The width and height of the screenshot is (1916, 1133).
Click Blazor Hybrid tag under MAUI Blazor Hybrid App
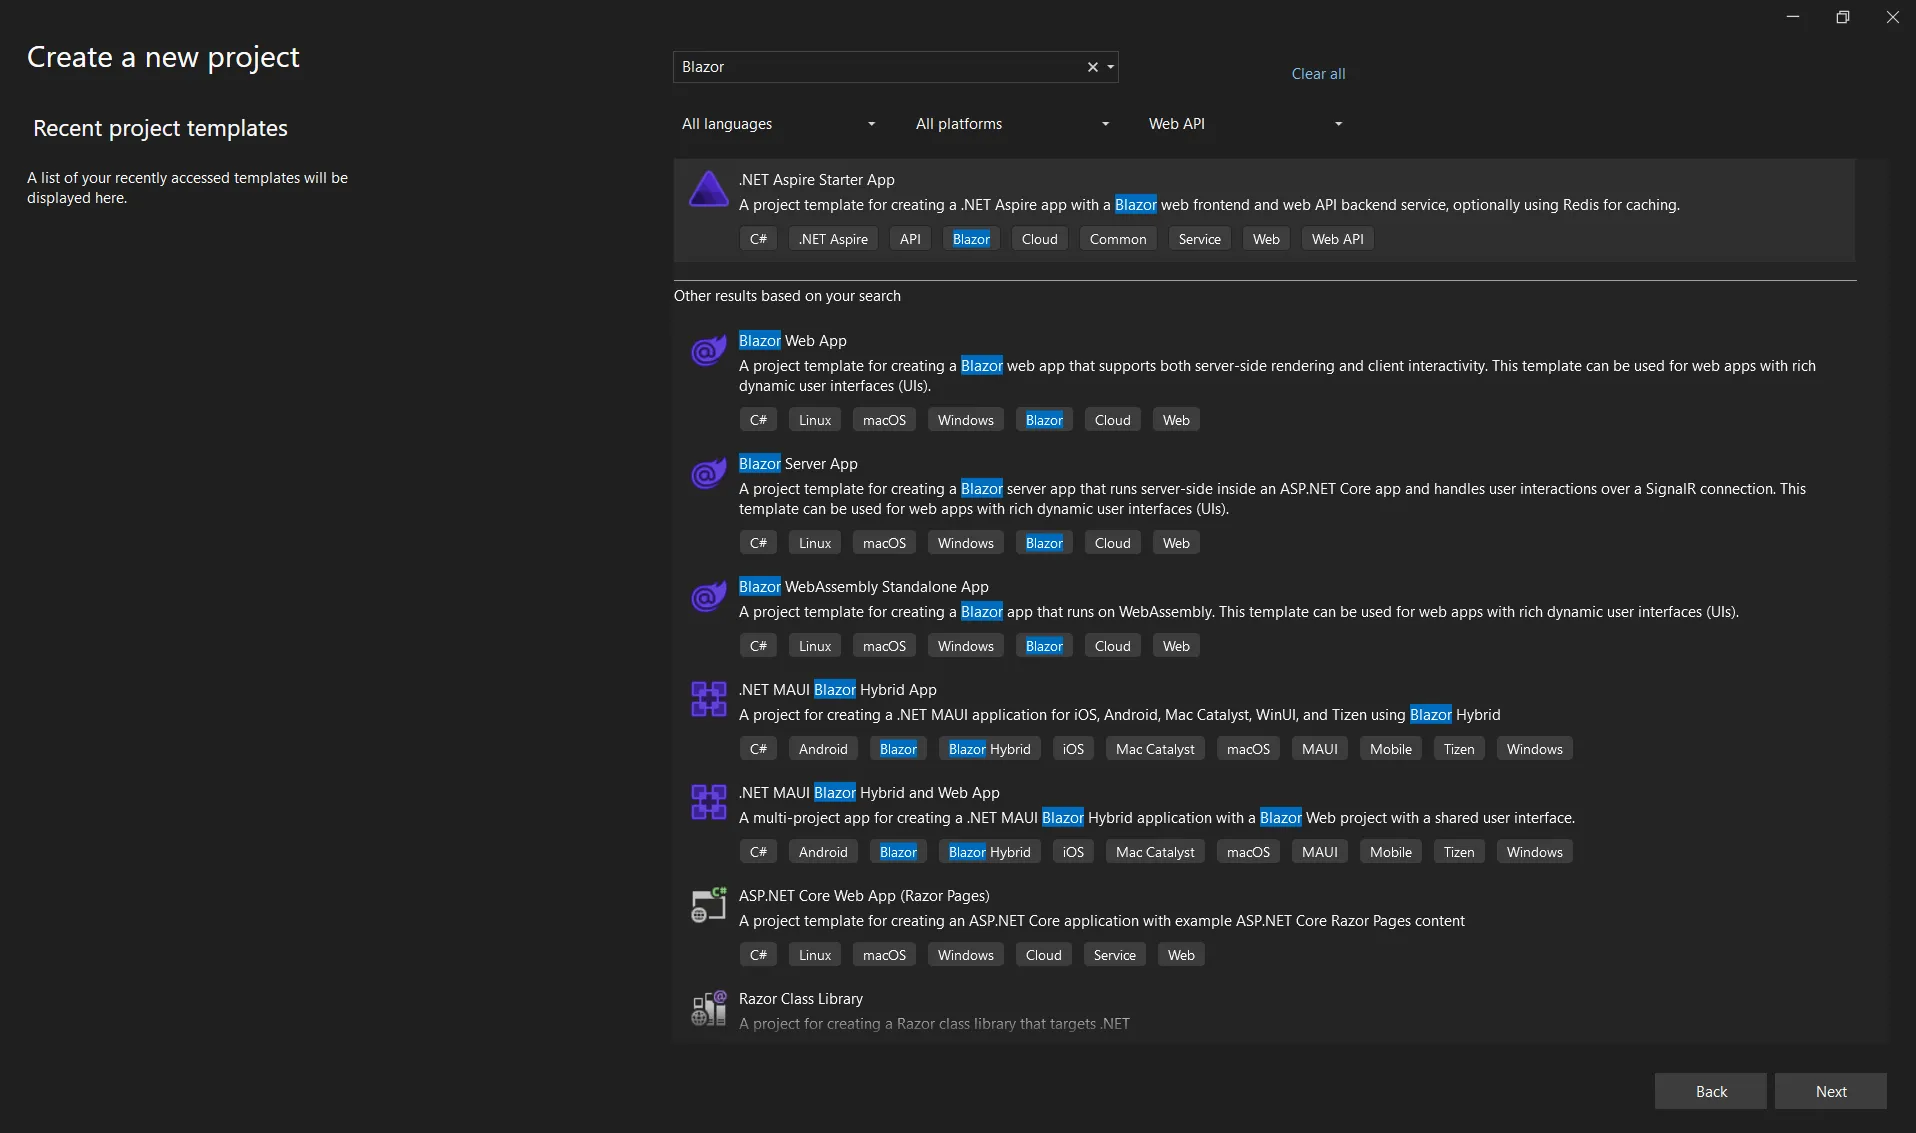point(989,749)
